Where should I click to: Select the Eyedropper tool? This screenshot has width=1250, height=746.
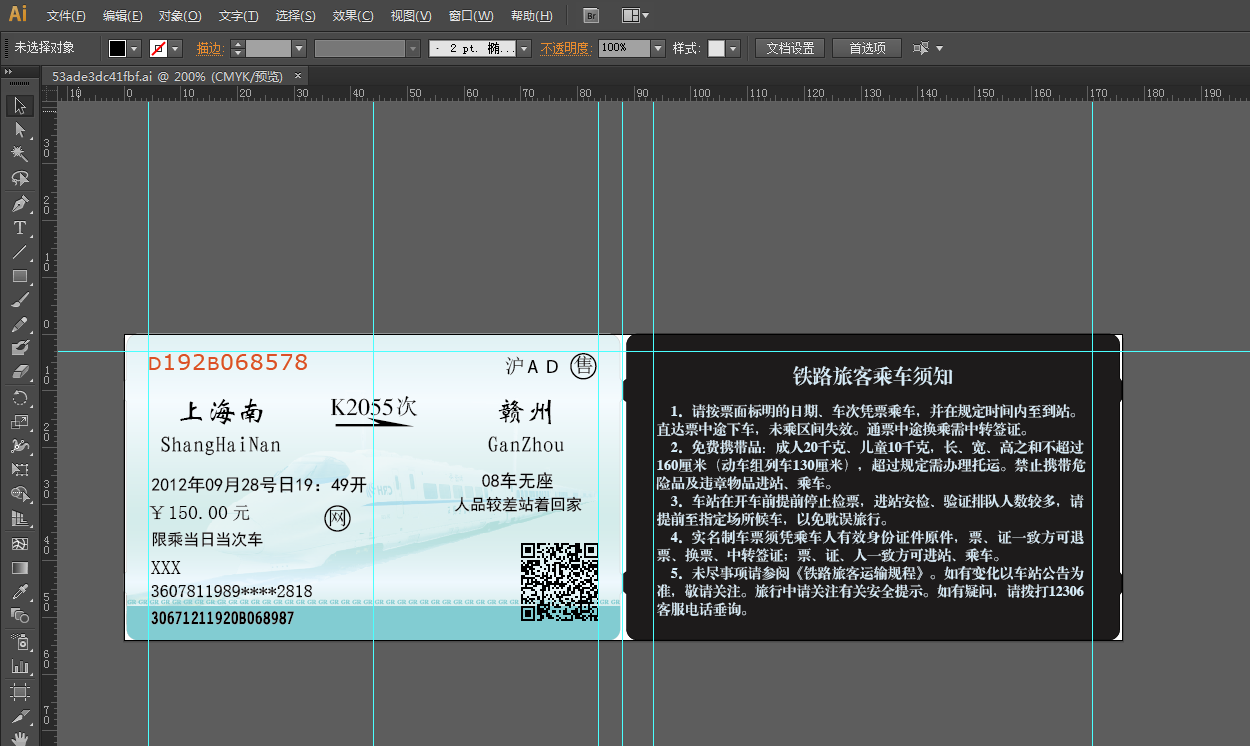coord(19,592)
